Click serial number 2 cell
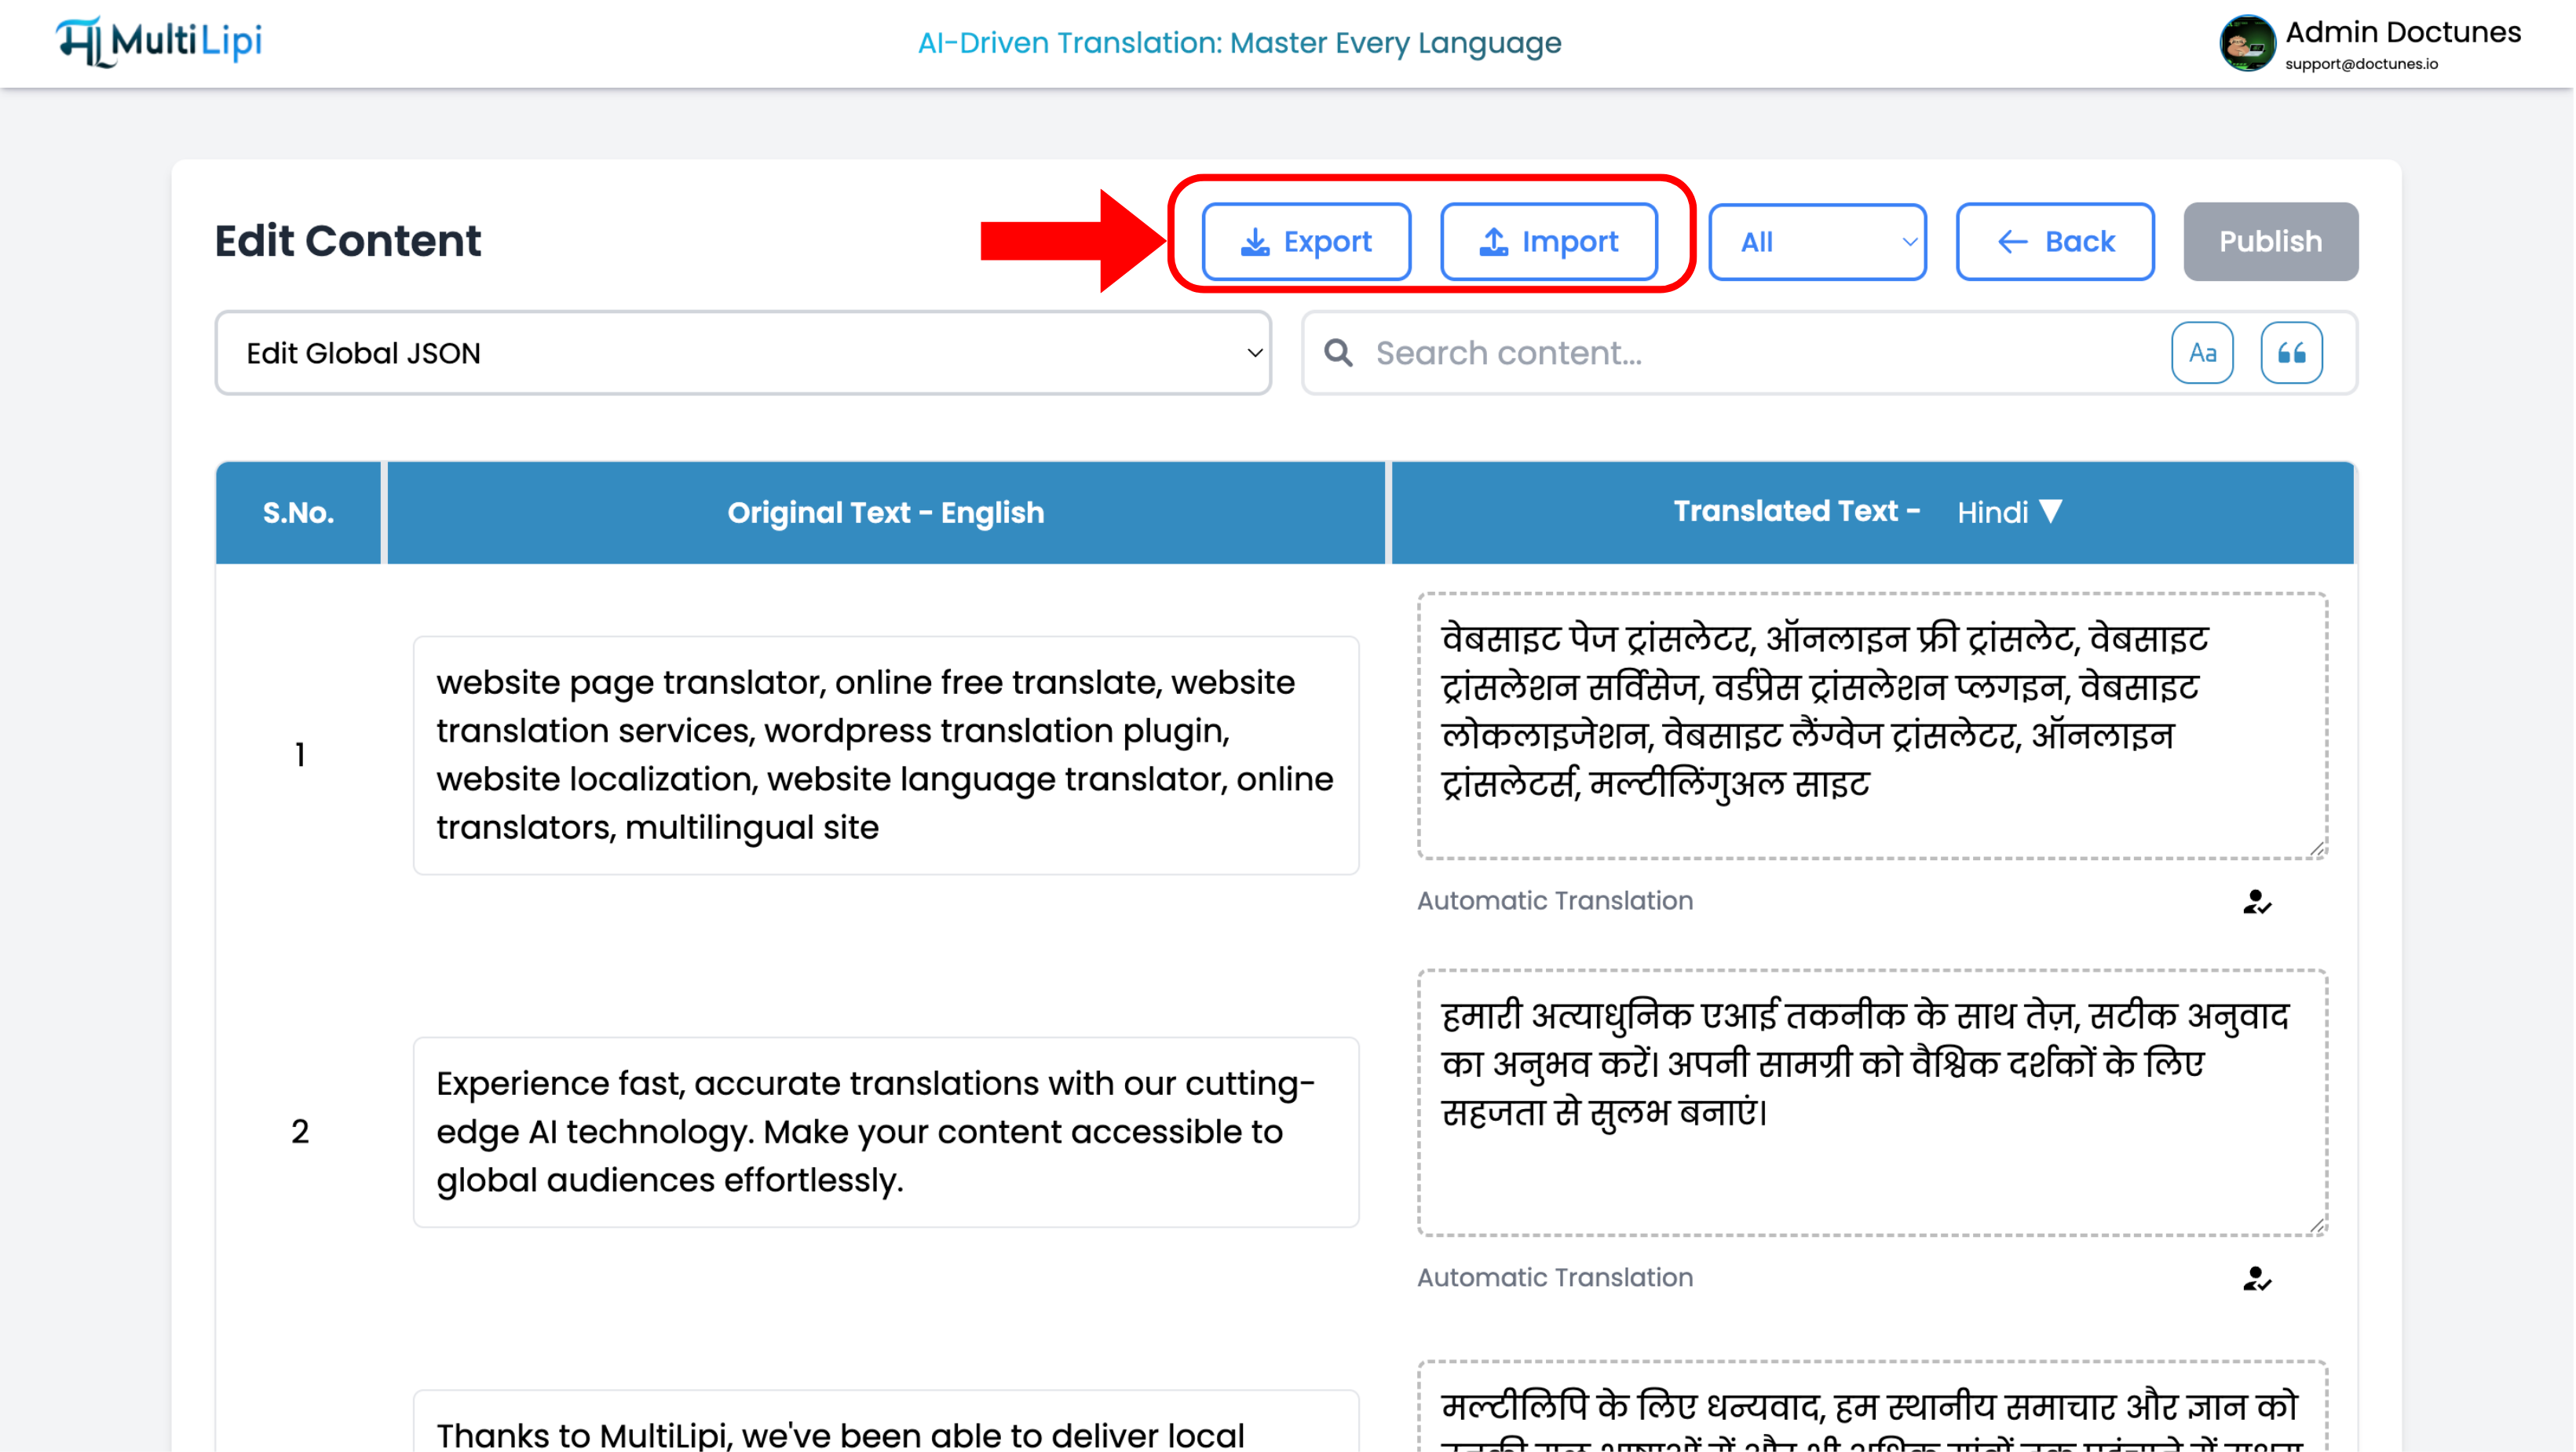 coord(299,1132)
